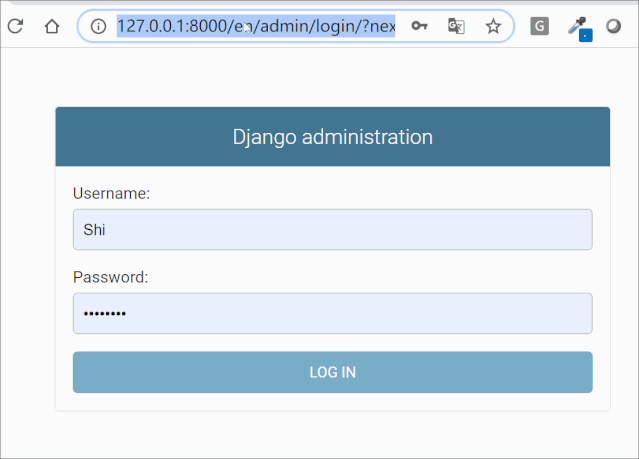Screen dimensions: 639x459
Task: Click the Password label
Action: pyautogui.click(x=110, y=277)
